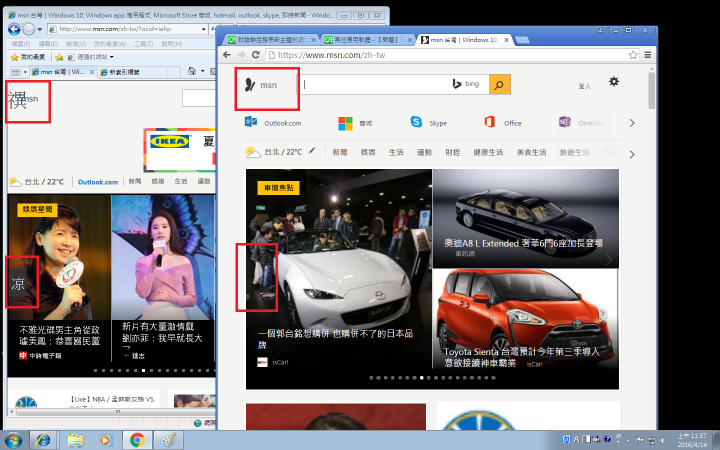Click the Back button in Internet Explorer
Image resolution: width=720 pixels, height=450 pixels.
click(x=14, y=29)
